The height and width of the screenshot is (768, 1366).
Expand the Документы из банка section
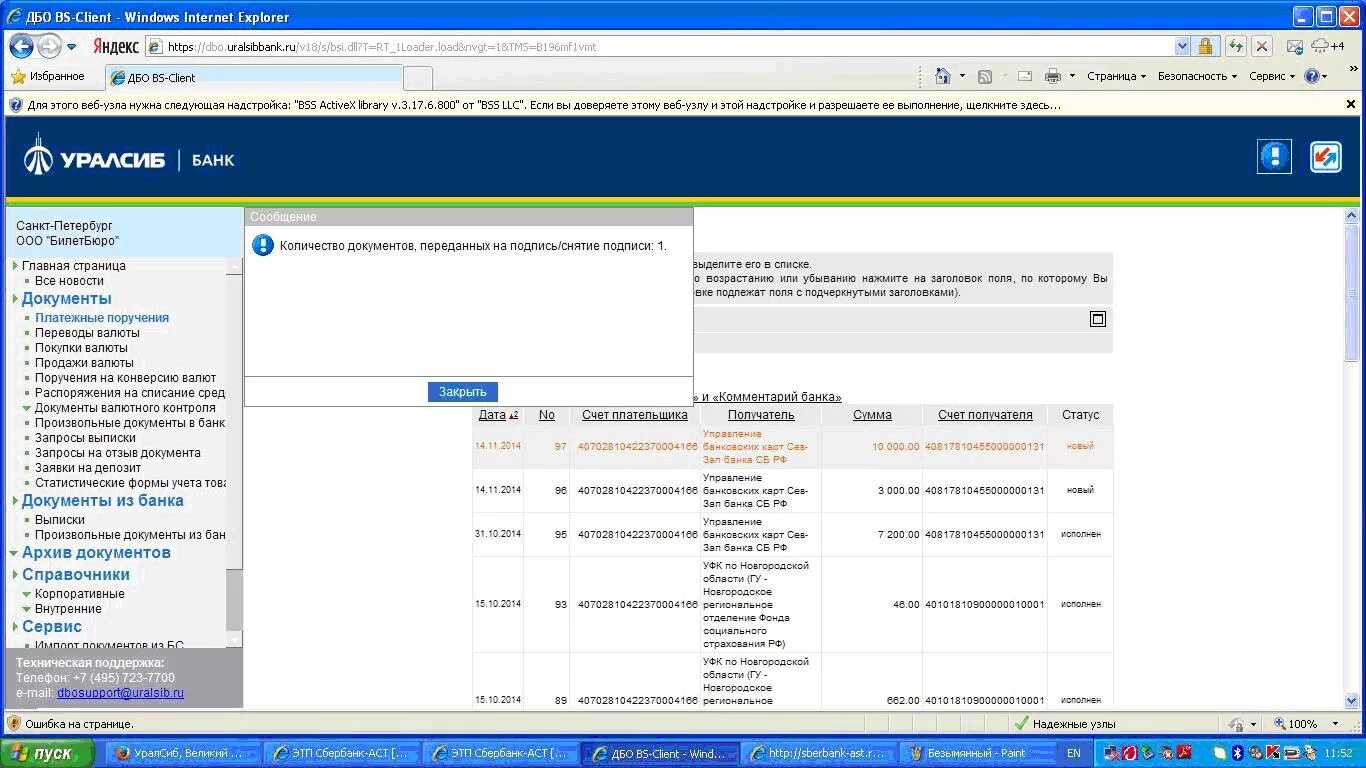(x=15, y=501)
